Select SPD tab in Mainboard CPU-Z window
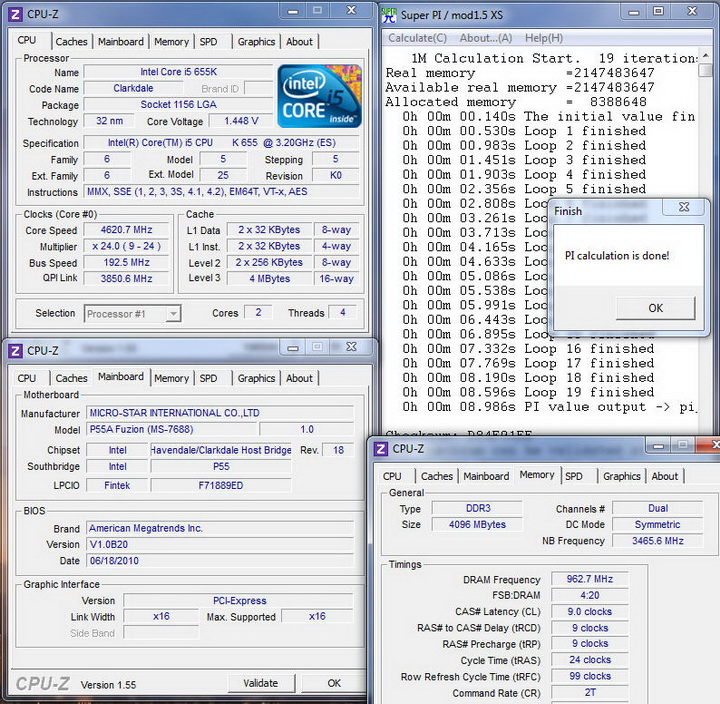 [208, 378]
